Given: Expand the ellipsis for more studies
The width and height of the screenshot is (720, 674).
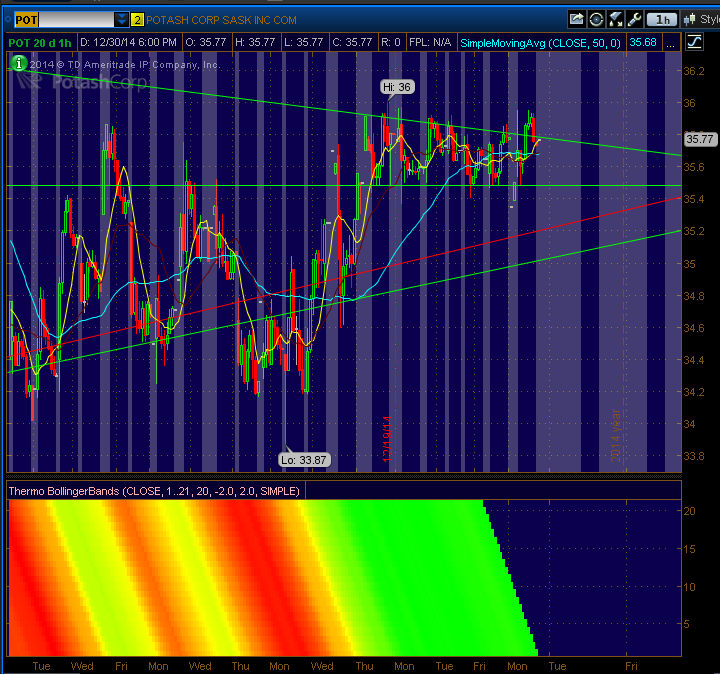Looking at the screenshot, I should coord(670,44).
